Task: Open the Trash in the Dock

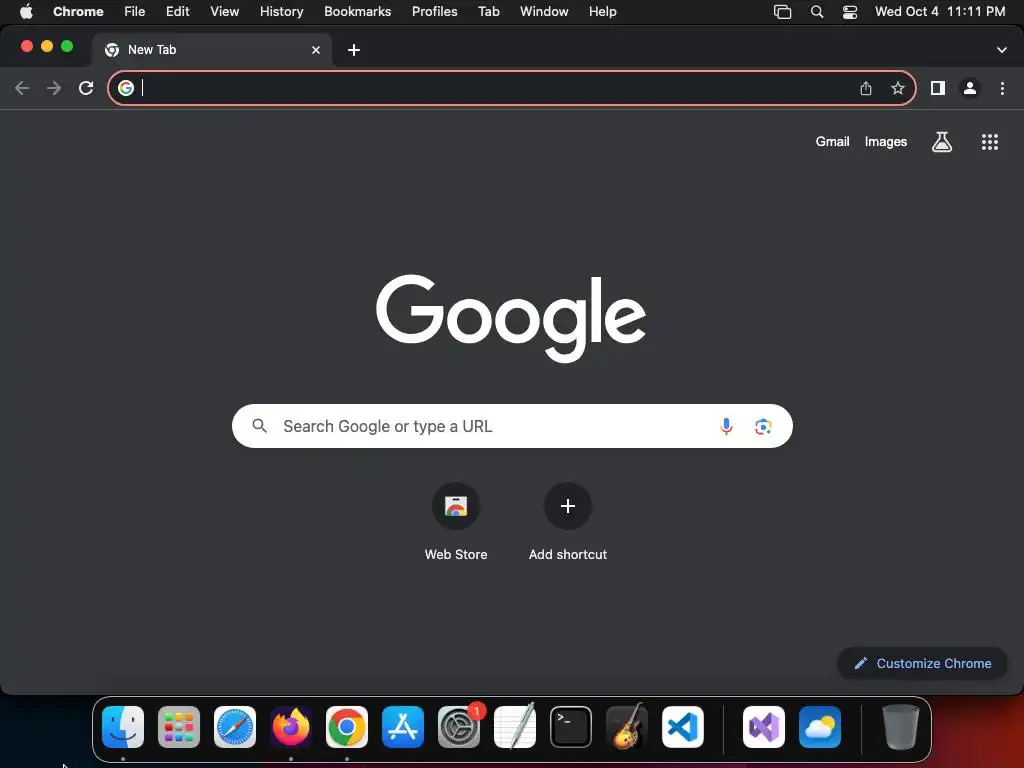Action: 901,727
